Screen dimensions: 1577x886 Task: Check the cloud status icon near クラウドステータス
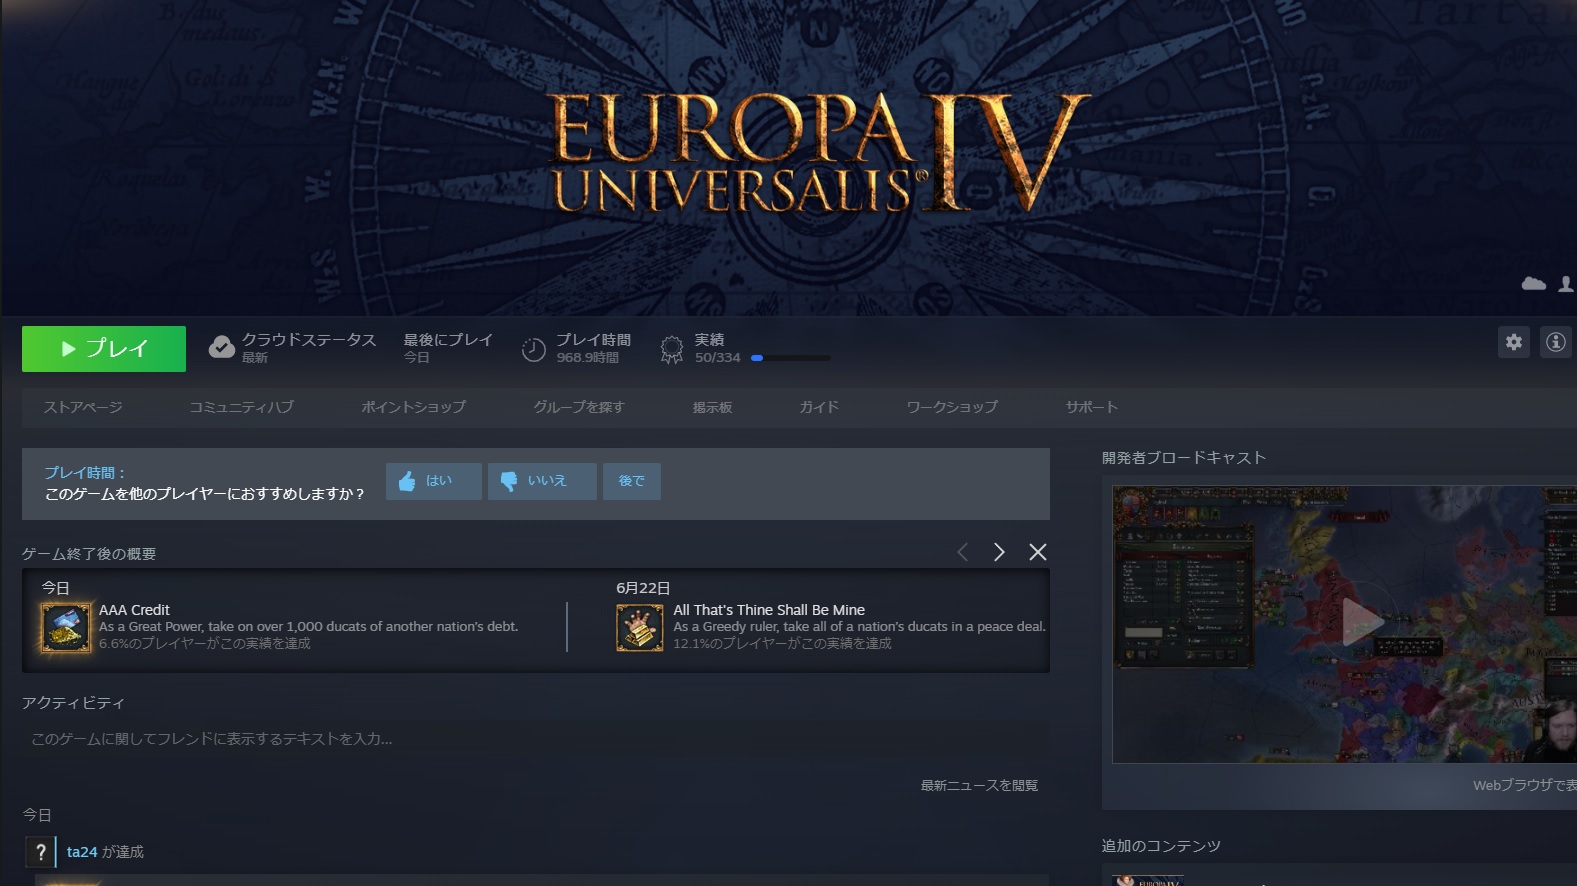pyautogui.click(x=221, y=348)
